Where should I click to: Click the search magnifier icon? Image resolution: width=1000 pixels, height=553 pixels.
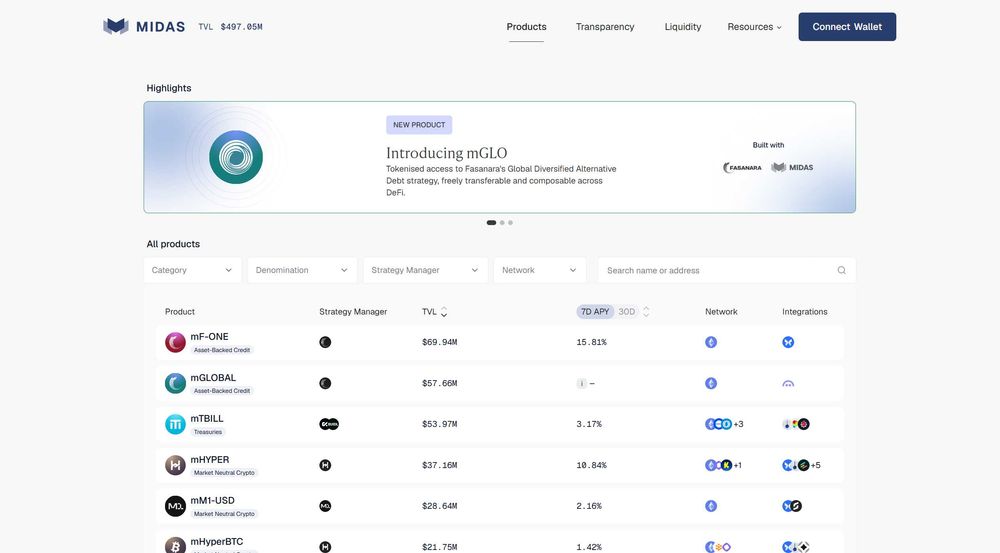(x=842, y=270)
